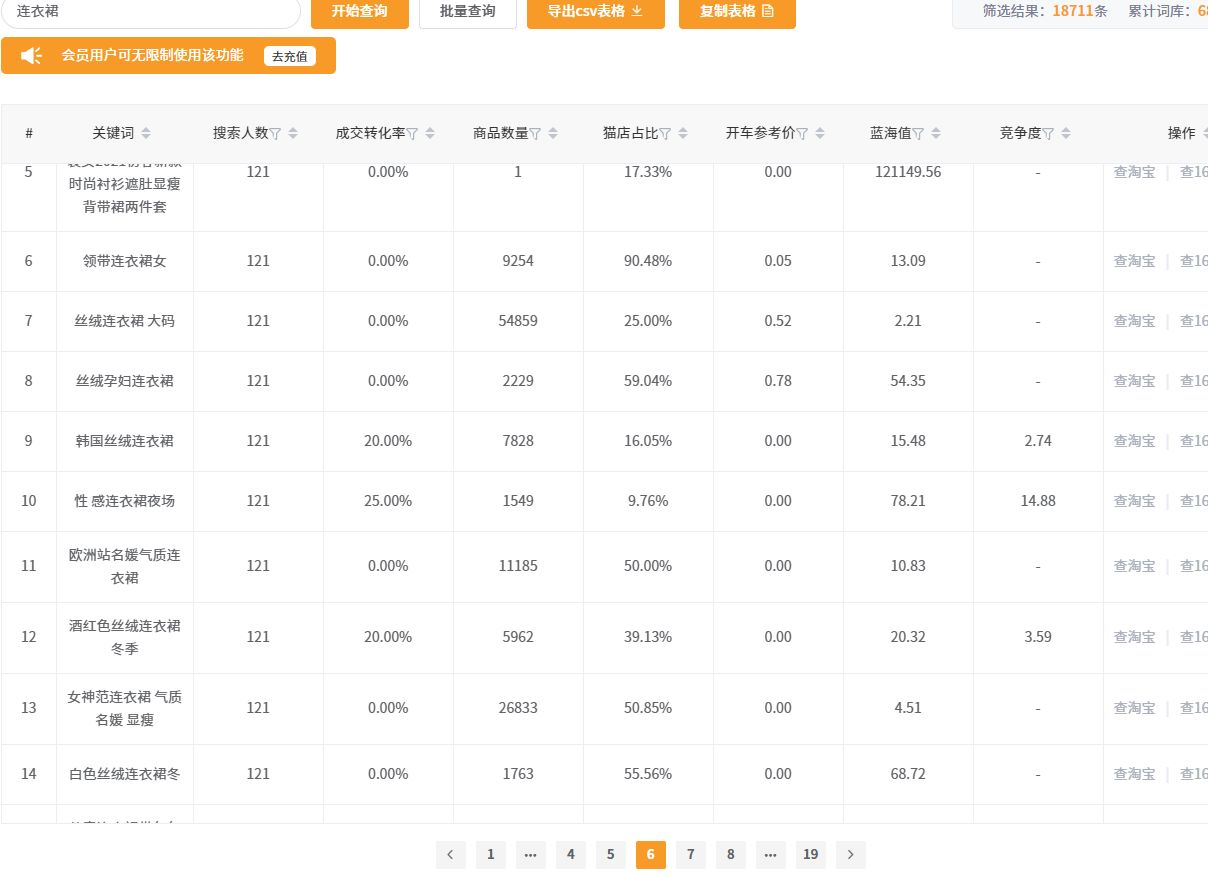
Task: Click 导出csv表格 to export the table
Action: (x=595, y=11)
